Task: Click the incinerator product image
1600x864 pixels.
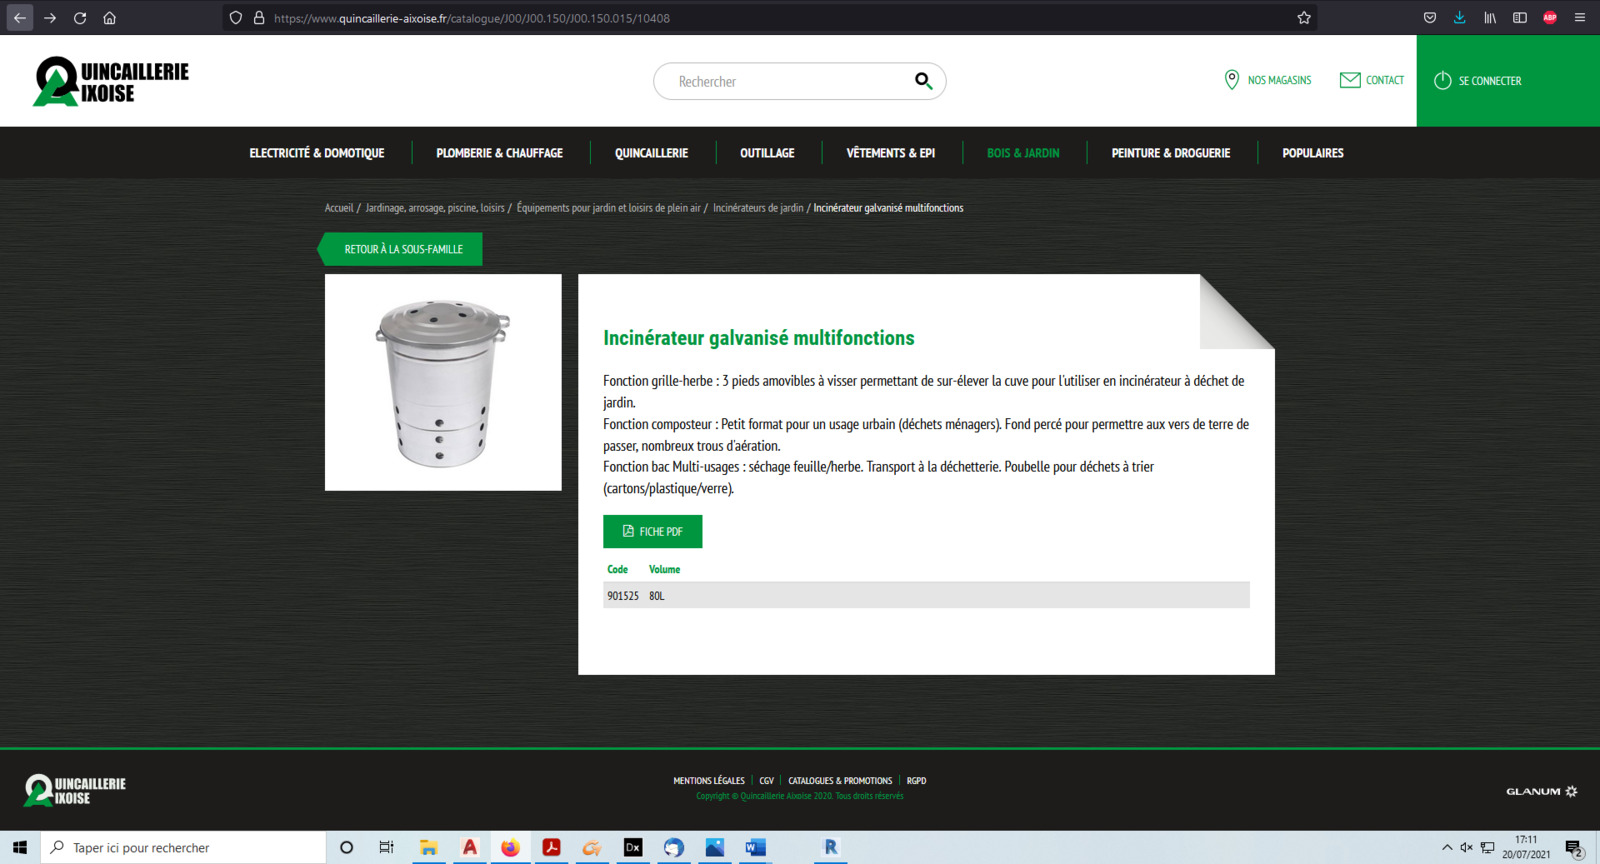Action: click(443, 383)
